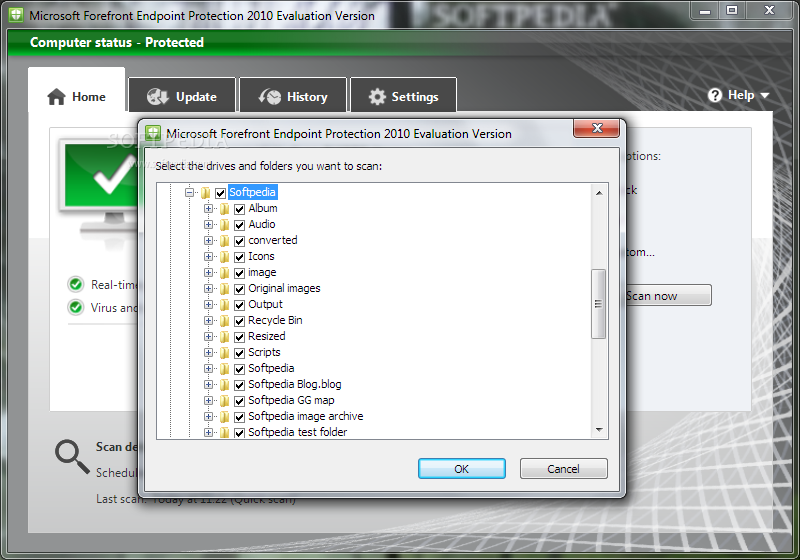Expand the Album folder node
The width and height of the screenshot is (800, 560).
208,208
